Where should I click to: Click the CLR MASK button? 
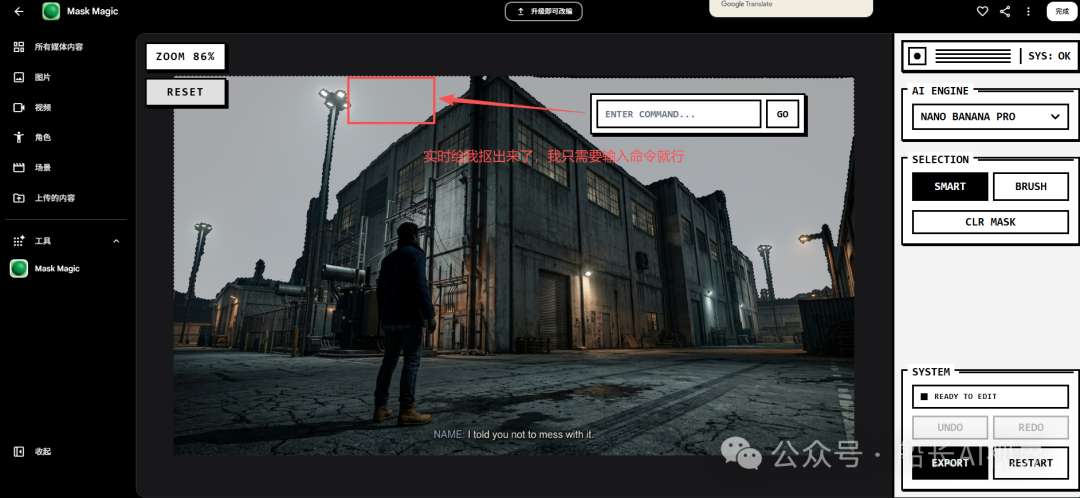click(990, 222)
